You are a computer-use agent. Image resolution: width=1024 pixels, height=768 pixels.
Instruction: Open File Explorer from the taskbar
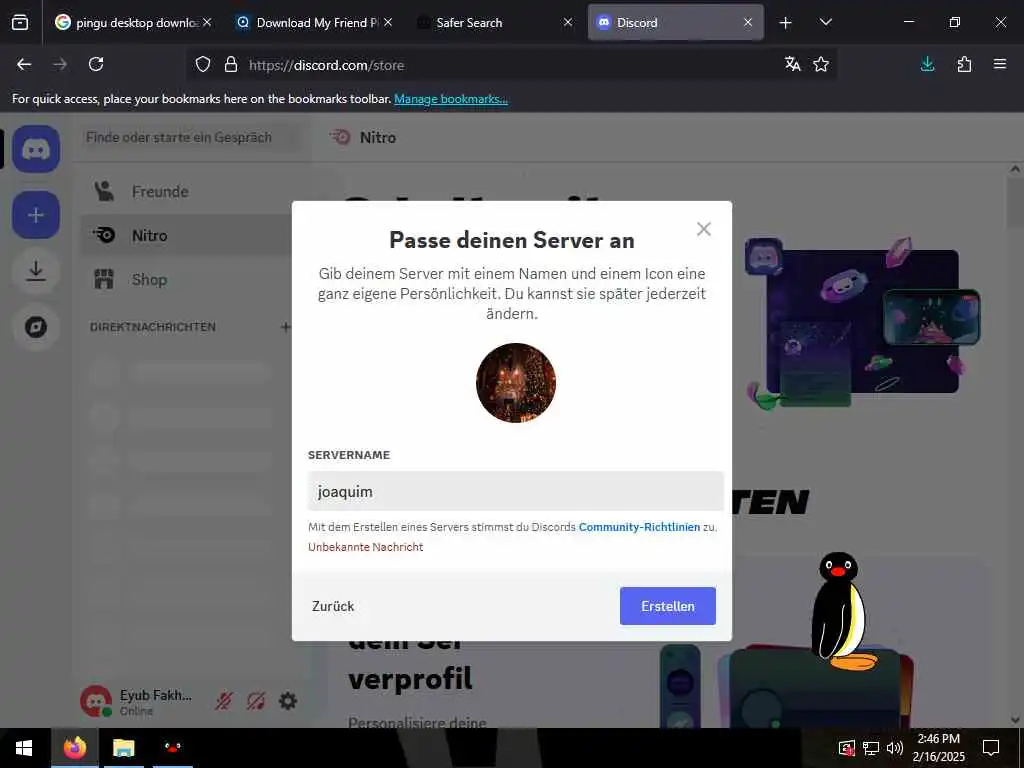(123, 748)
